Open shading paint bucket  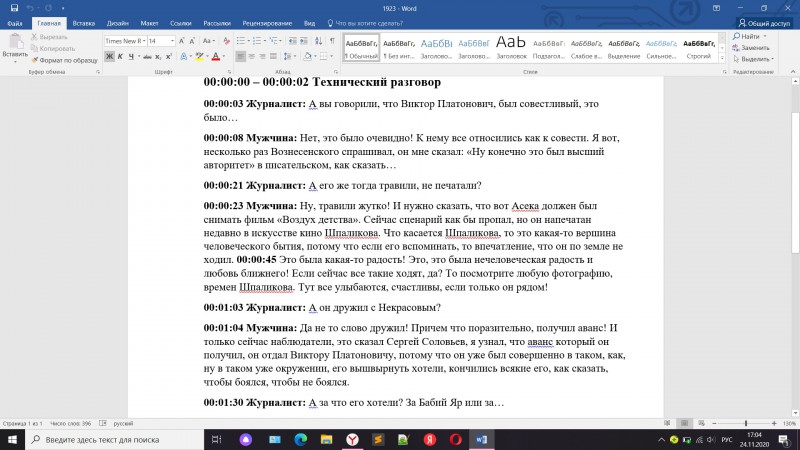[x=307, y=56]
